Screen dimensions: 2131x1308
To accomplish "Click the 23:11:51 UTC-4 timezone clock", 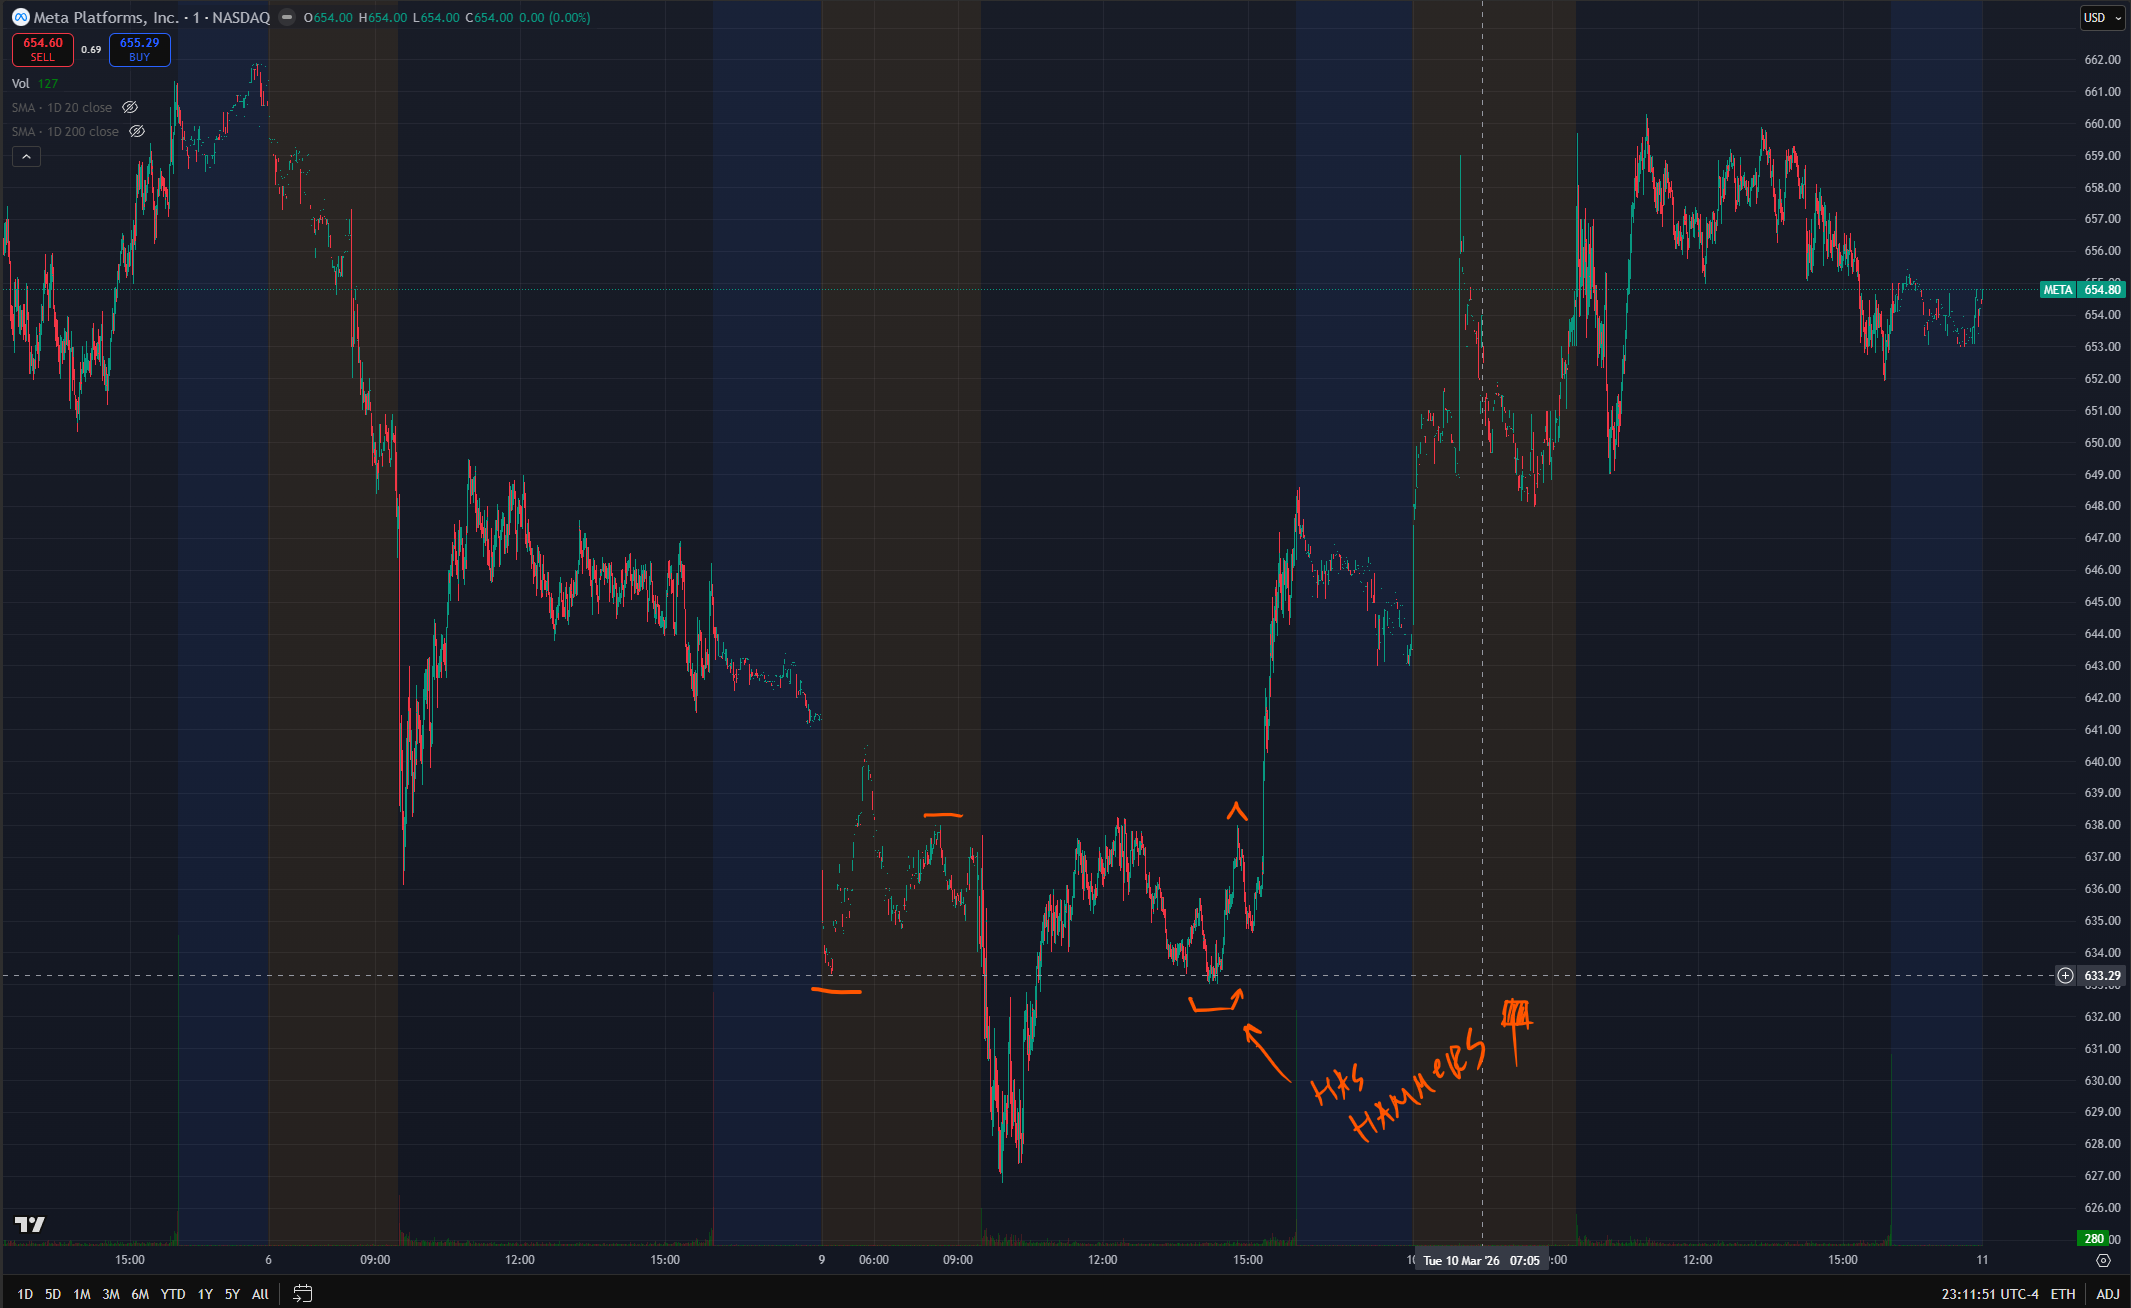I will coord(1989,1294).
